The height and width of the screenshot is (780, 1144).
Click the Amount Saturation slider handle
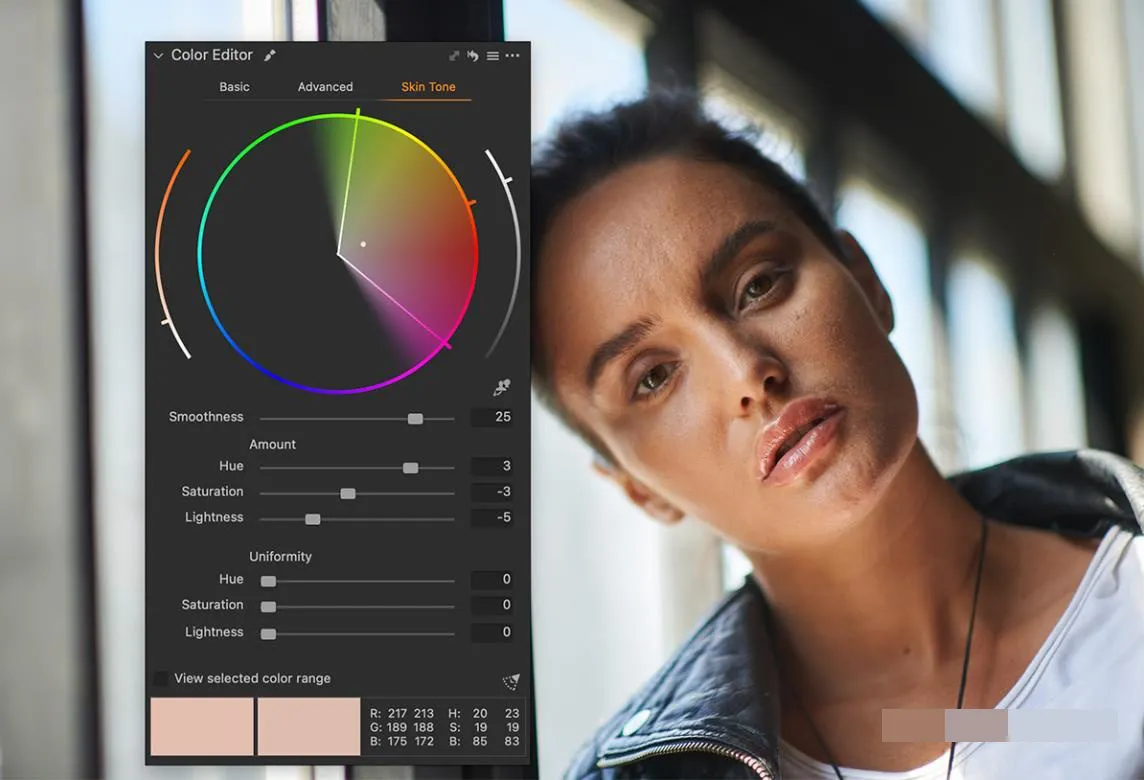point(348,493)
